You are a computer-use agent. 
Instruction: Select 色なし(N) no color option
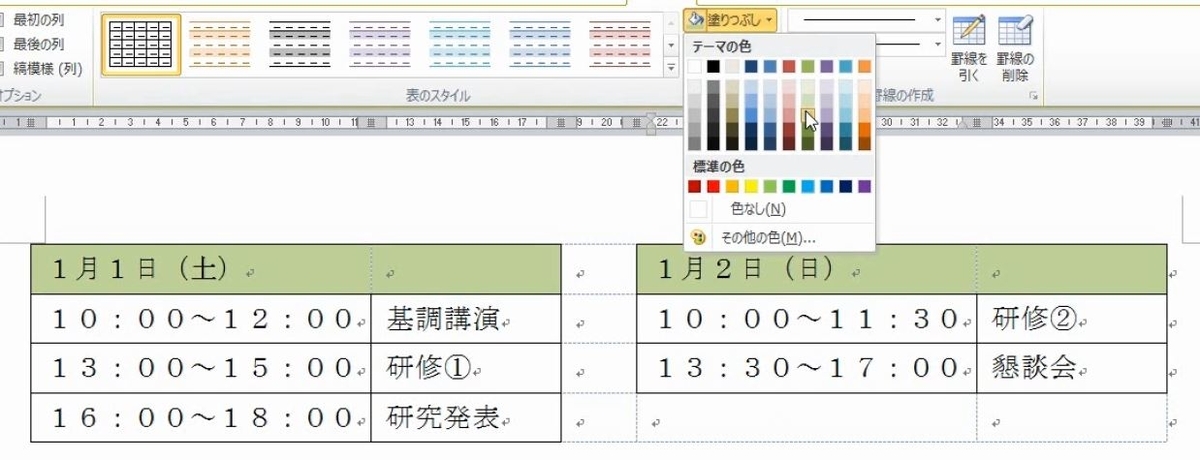(780, 209)
